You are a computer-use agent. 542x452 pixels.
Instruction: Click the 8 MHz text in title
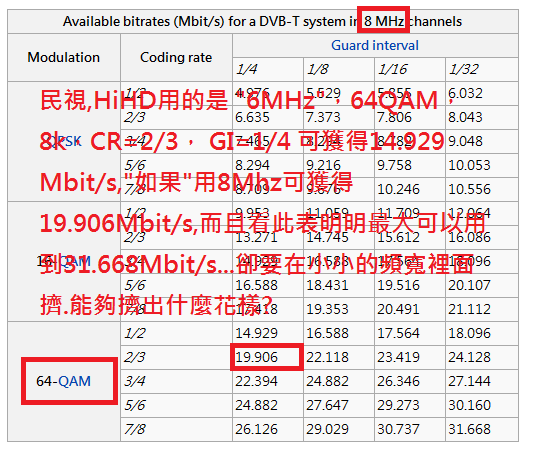pyautogui.click(x=383, y=21)
